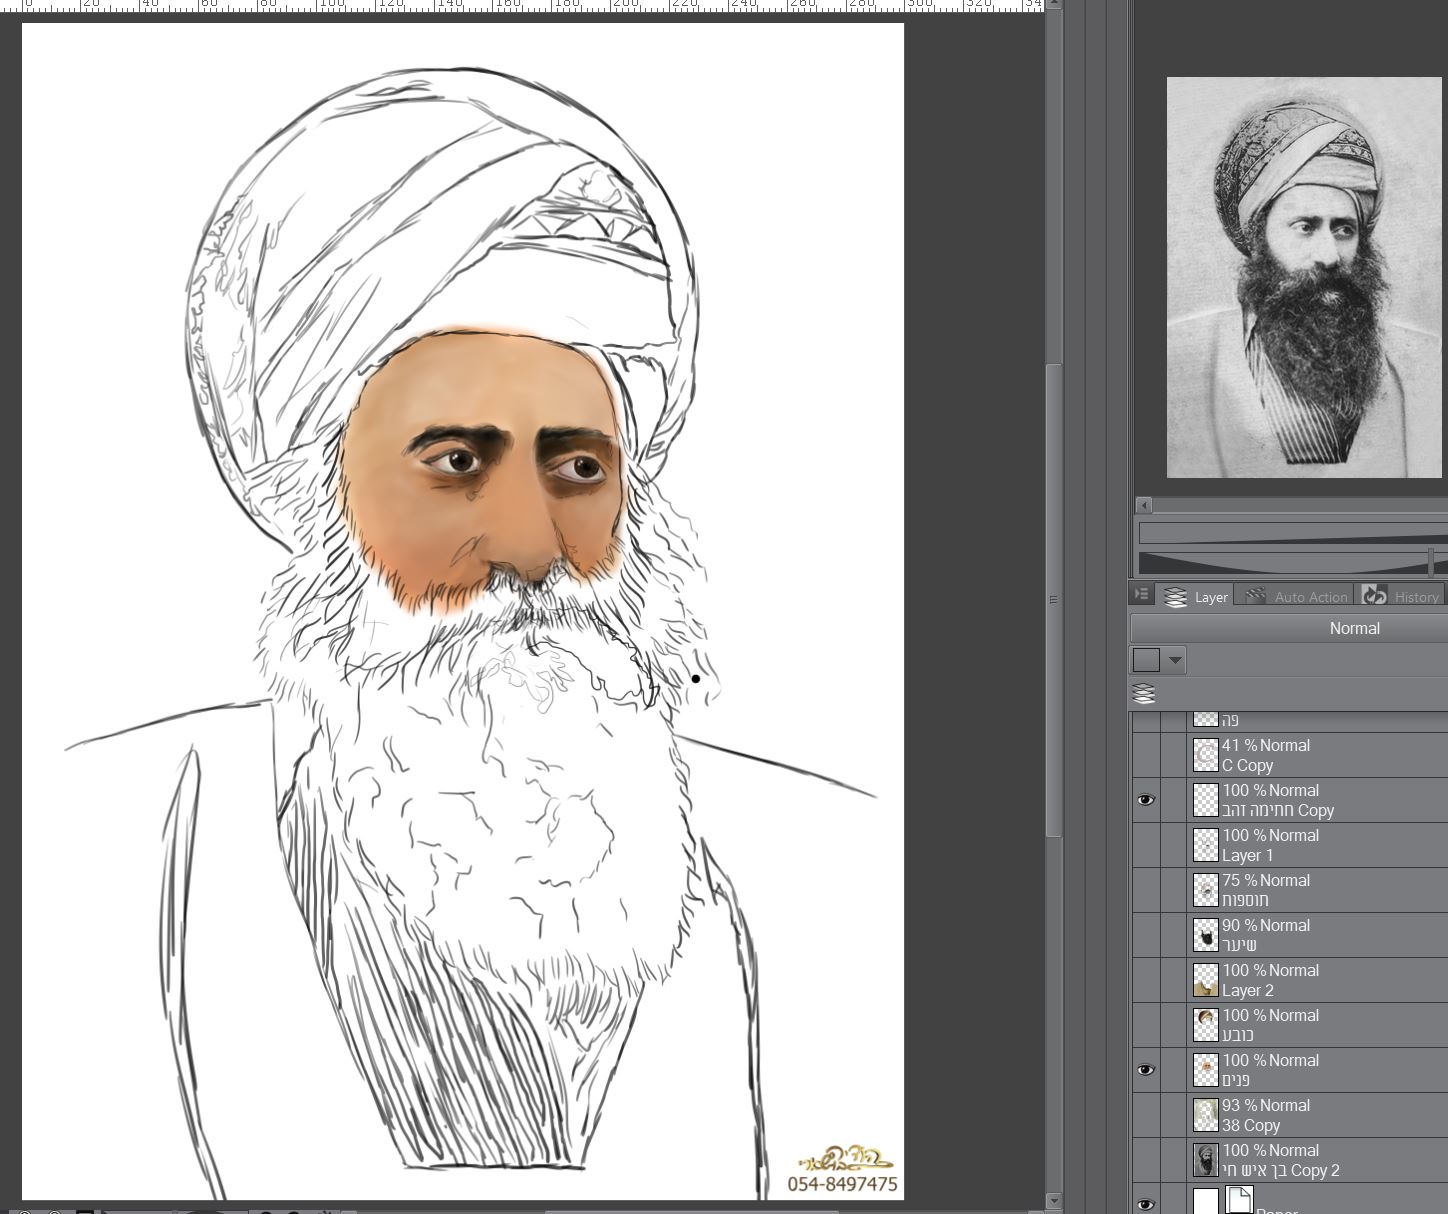Hide the Paper layer
The width and height of the screenshot is (1448, 1214).
pyautogui.click(x=1146, y=1204)
